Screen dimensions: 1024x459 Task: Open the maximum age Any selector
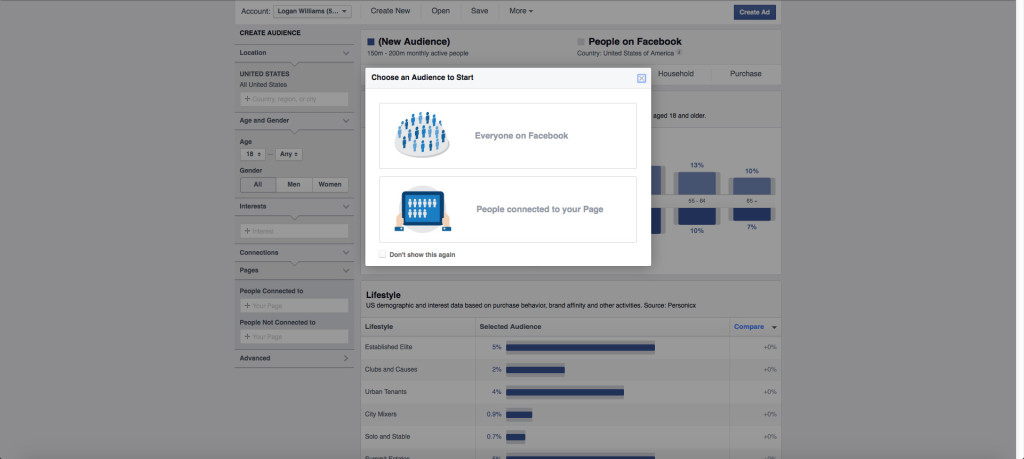(x=289, y=154)
